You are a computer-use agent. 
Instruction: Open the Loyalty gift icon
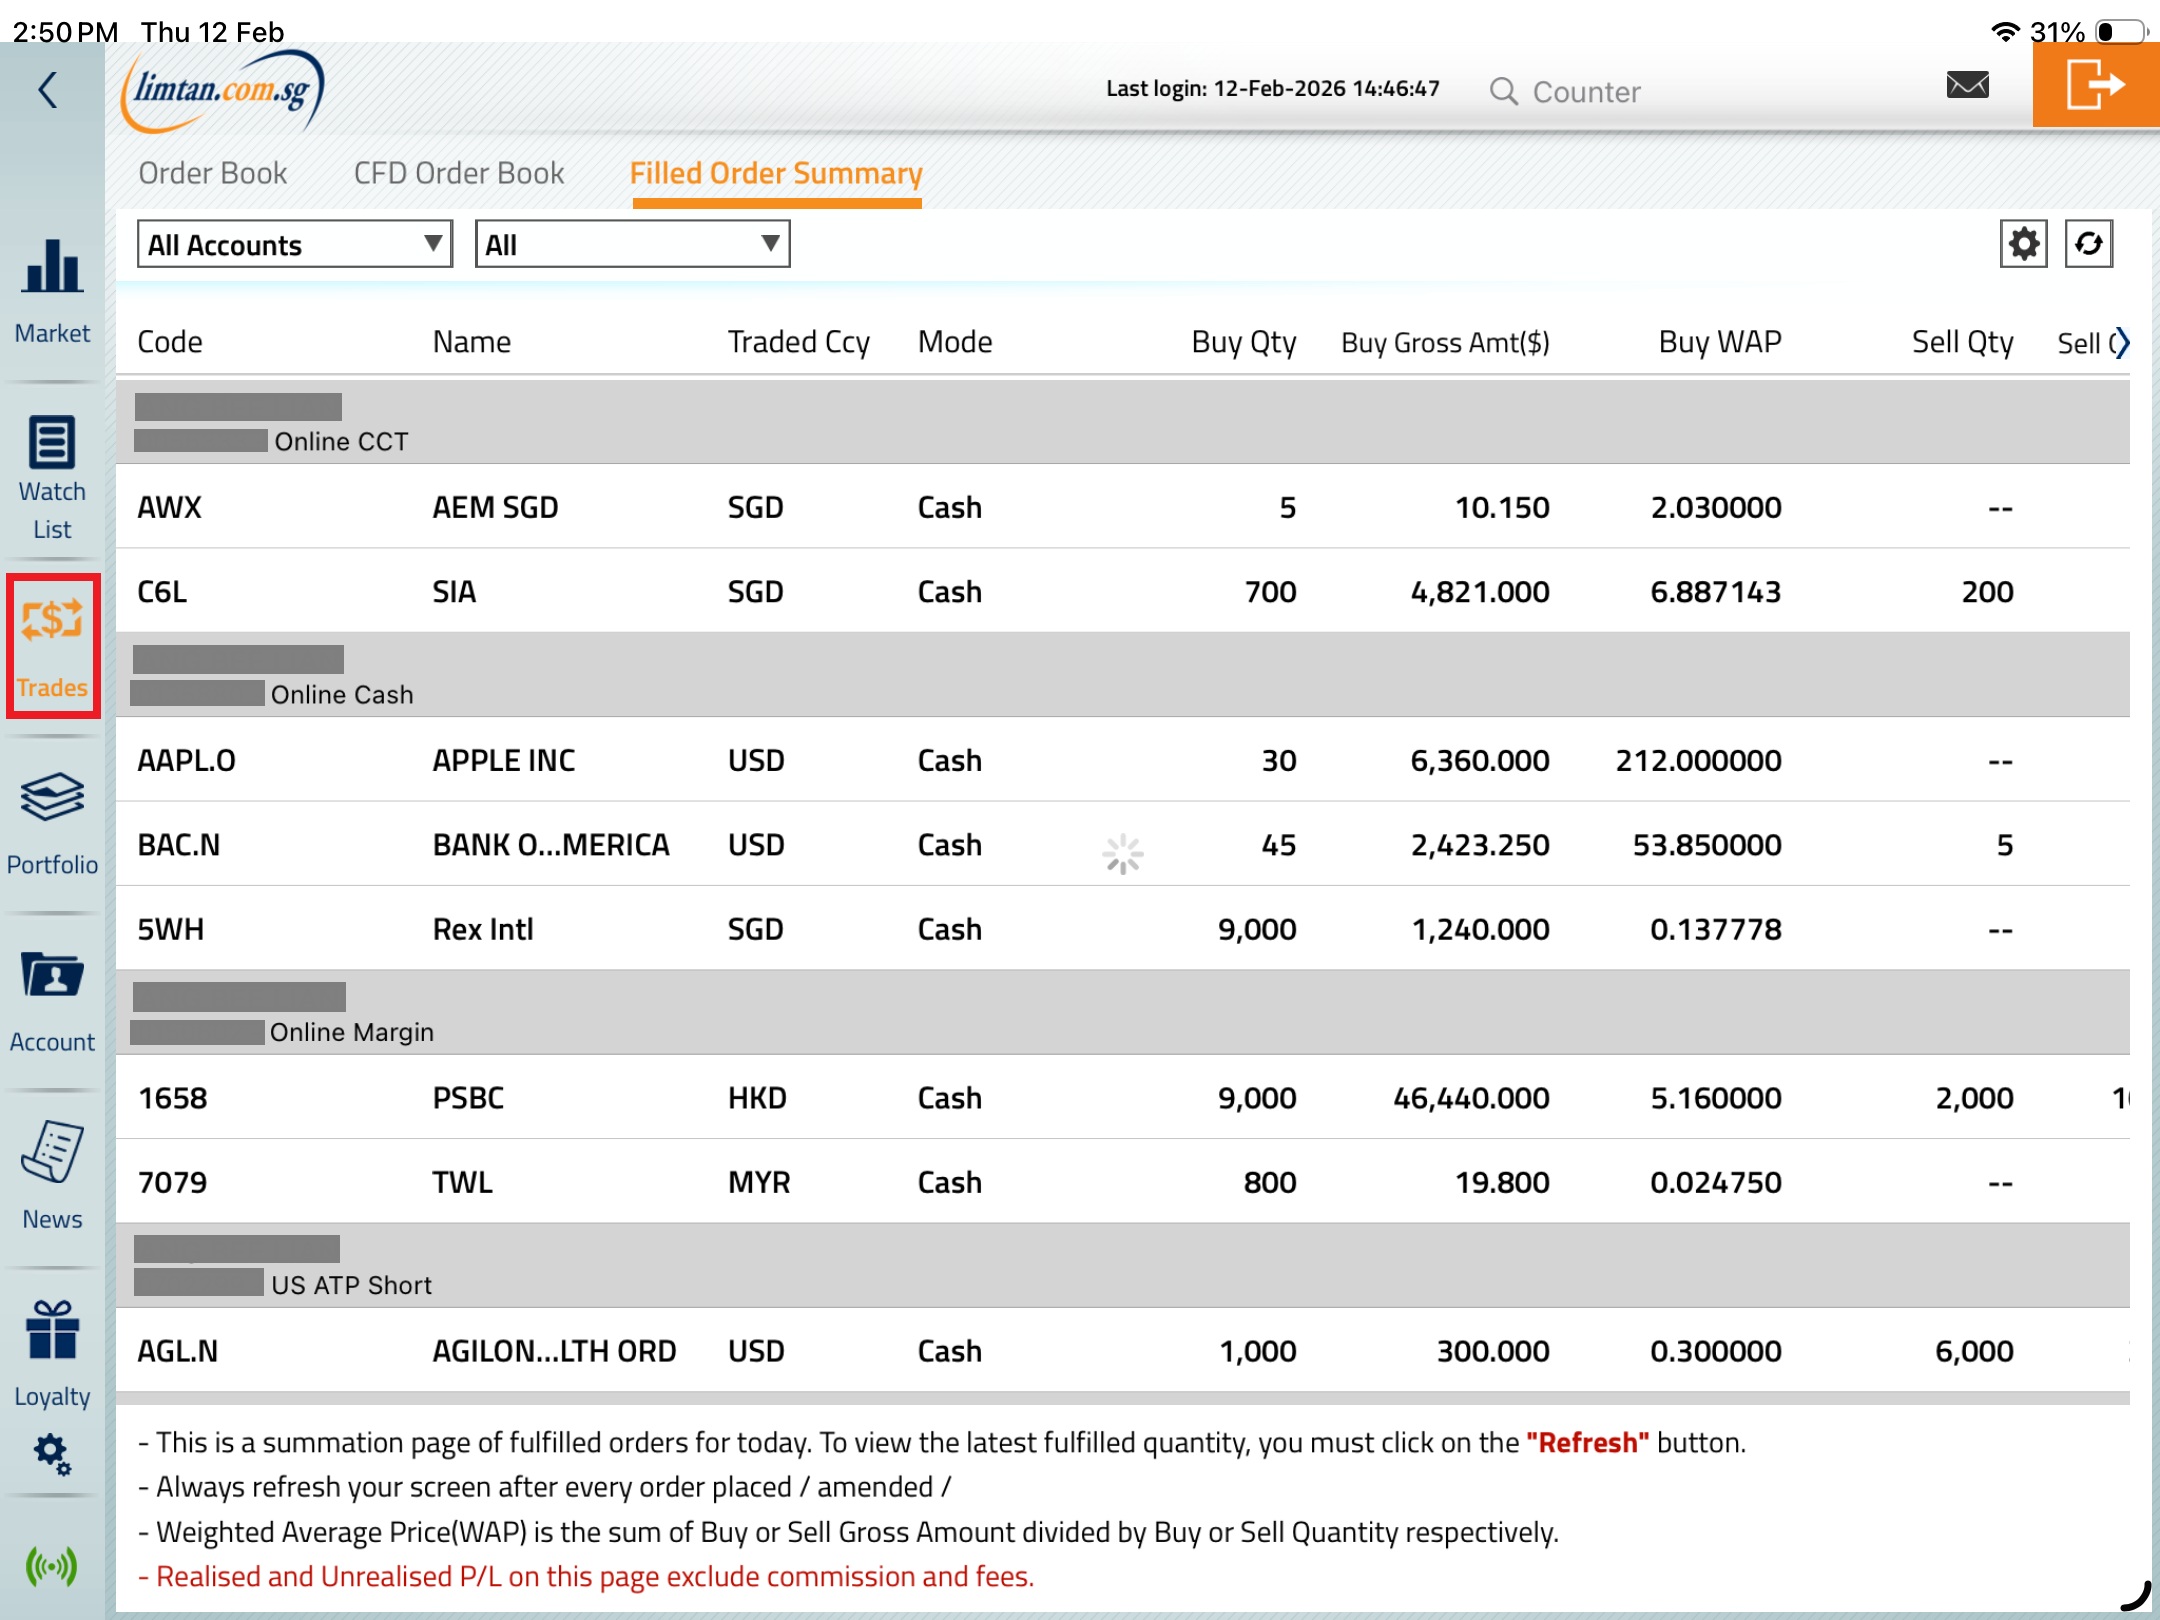point(52,1330)
